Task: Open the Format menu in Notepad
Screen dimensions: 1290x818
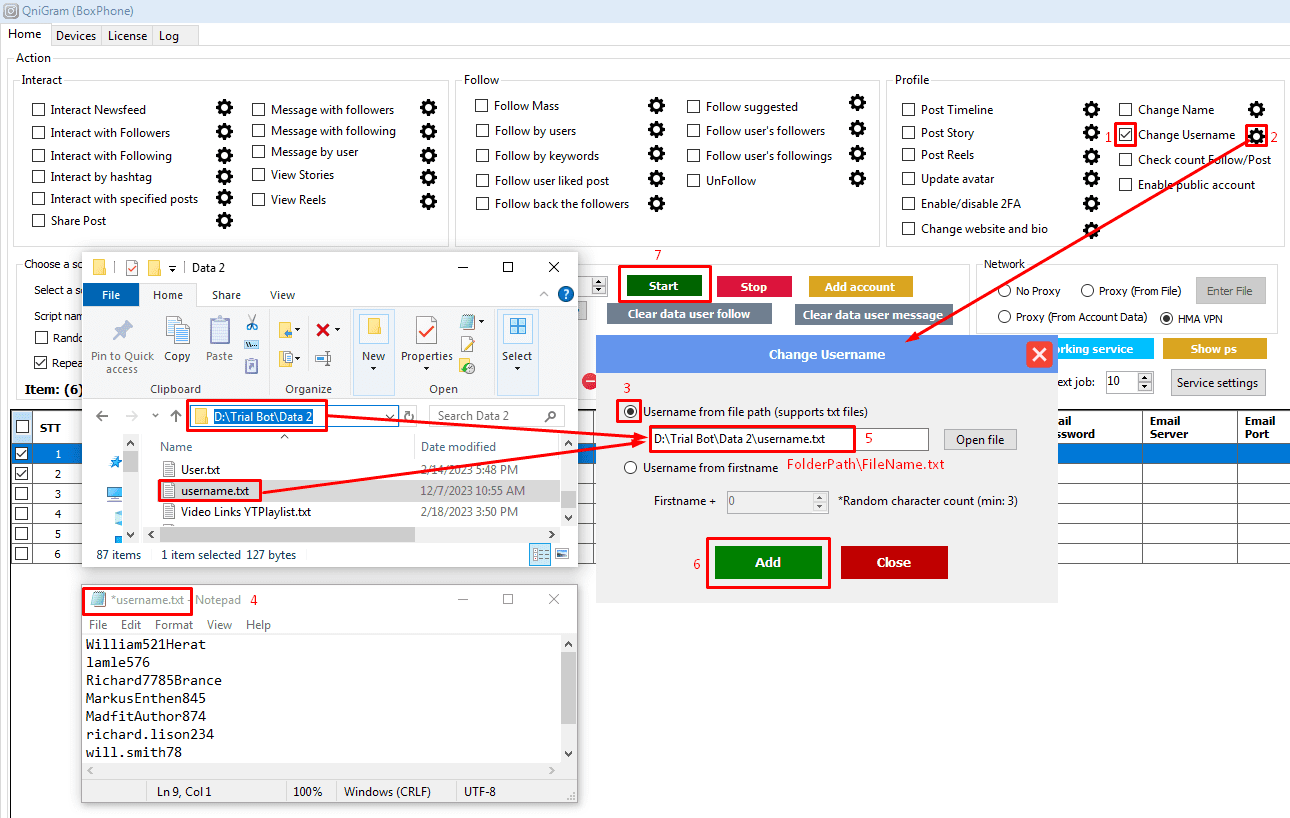Action: [174, 625]
